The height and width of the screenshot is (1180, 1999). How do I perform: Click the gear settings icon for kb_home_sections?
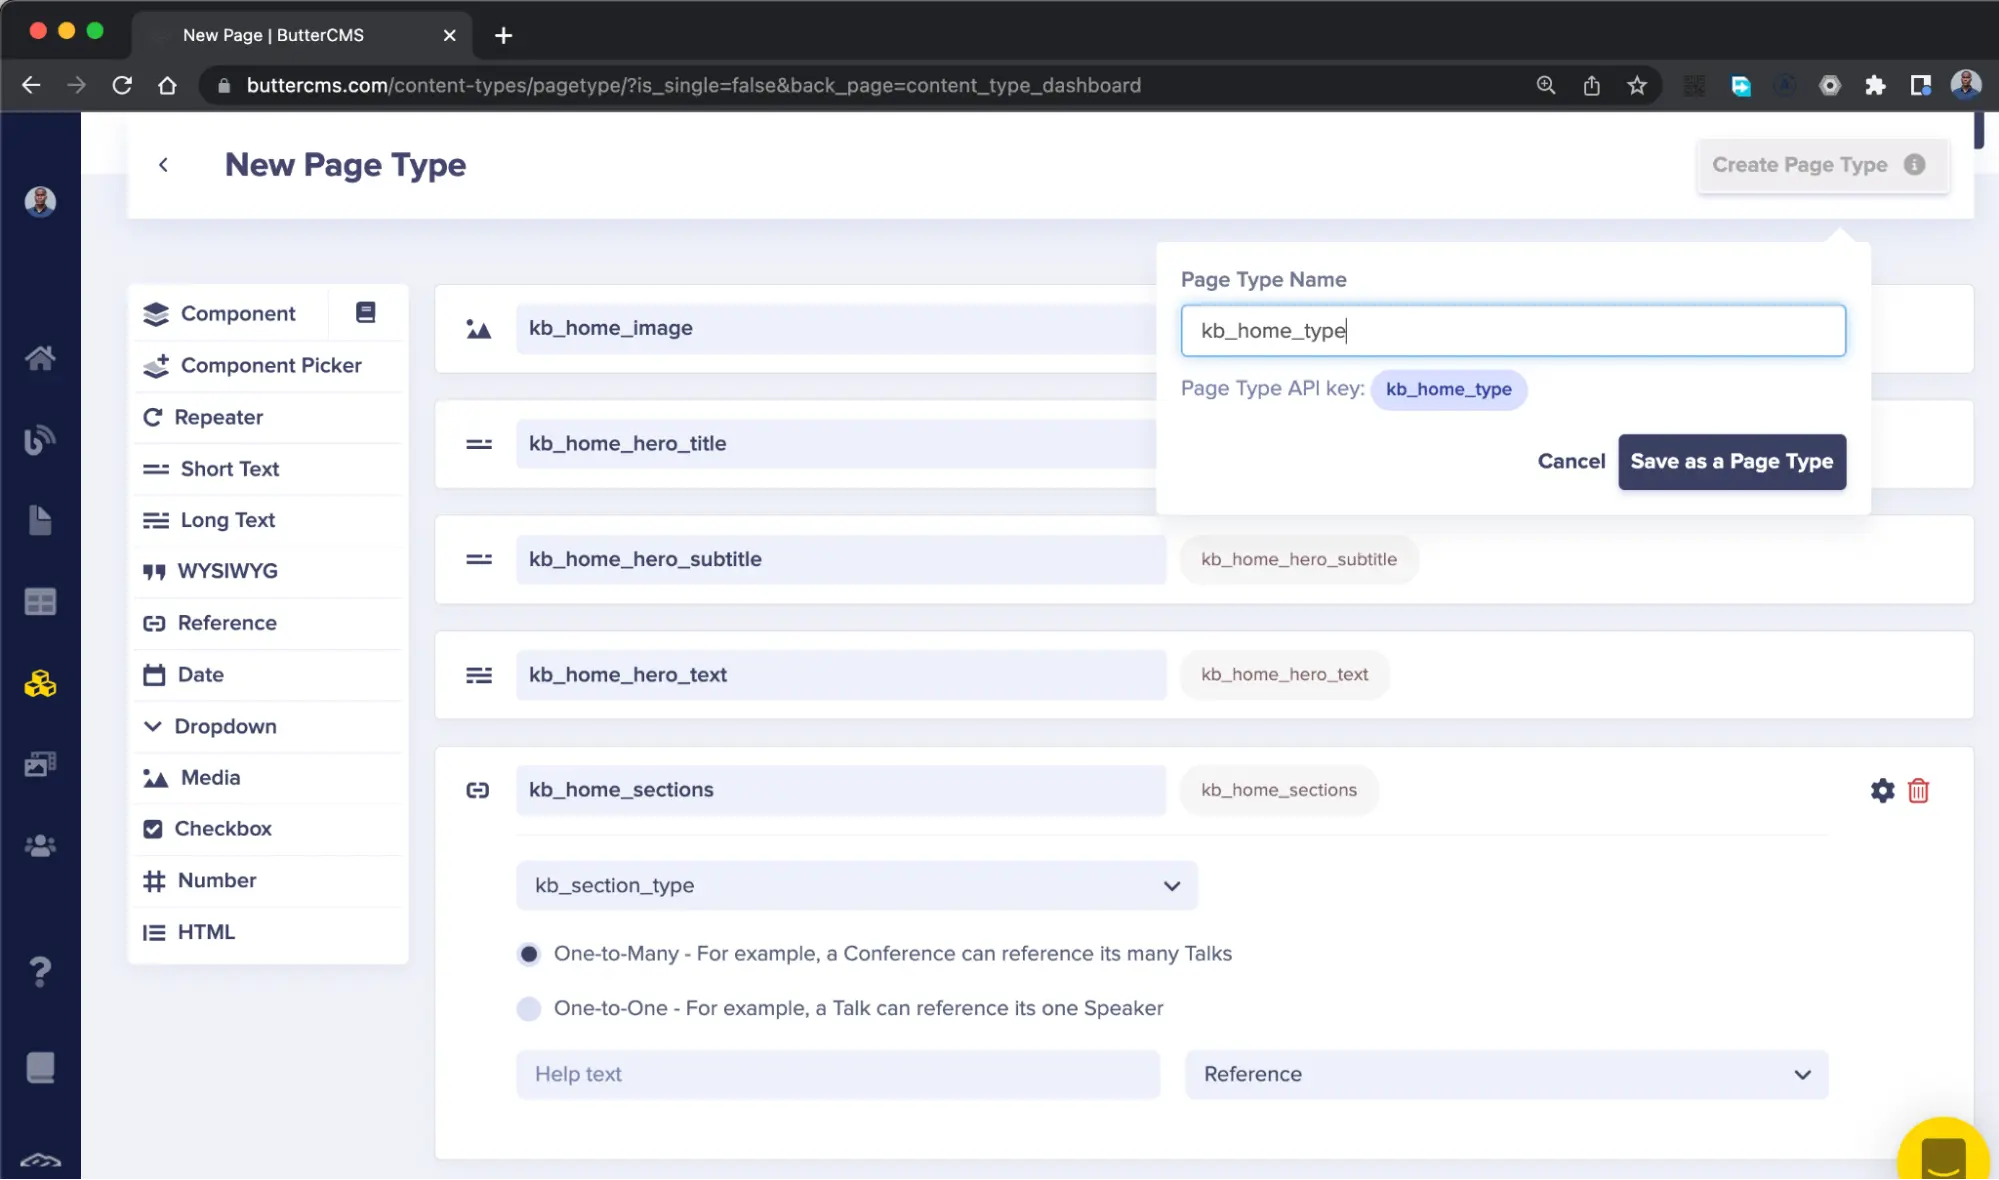click(1882, 789)
